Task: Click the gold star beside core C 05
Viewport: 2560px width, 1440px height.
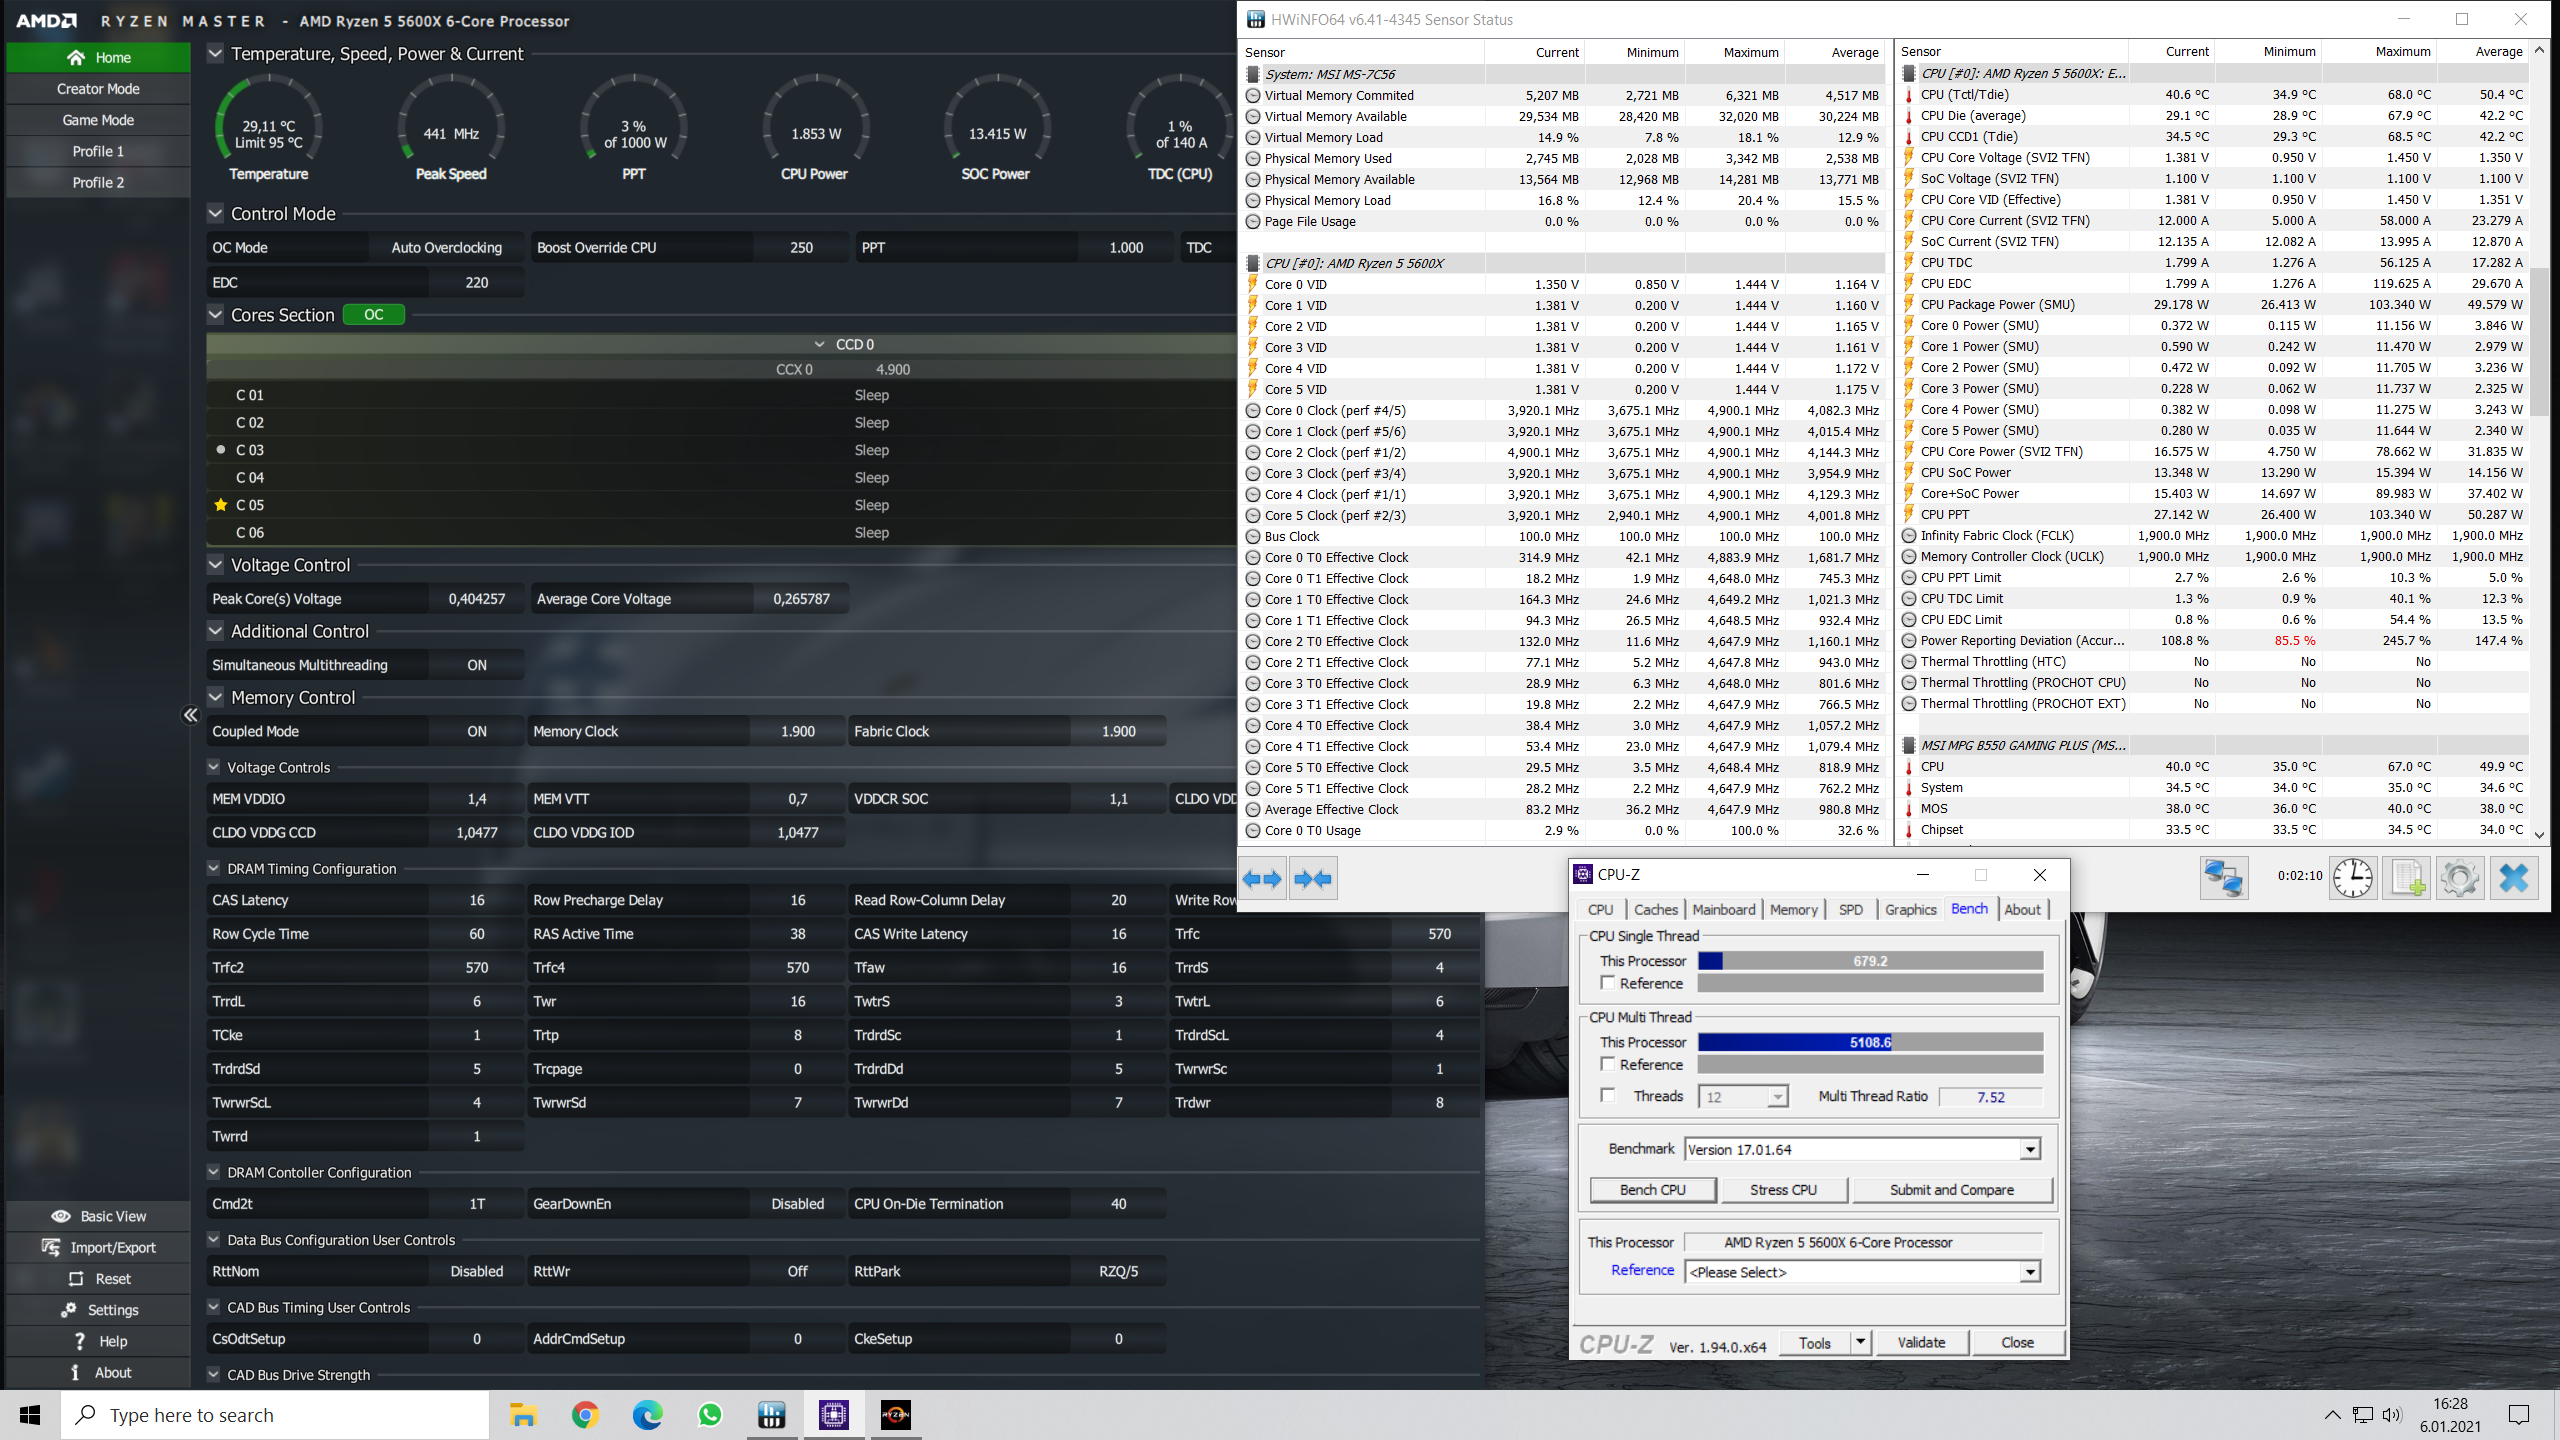Action: [221, 505]
